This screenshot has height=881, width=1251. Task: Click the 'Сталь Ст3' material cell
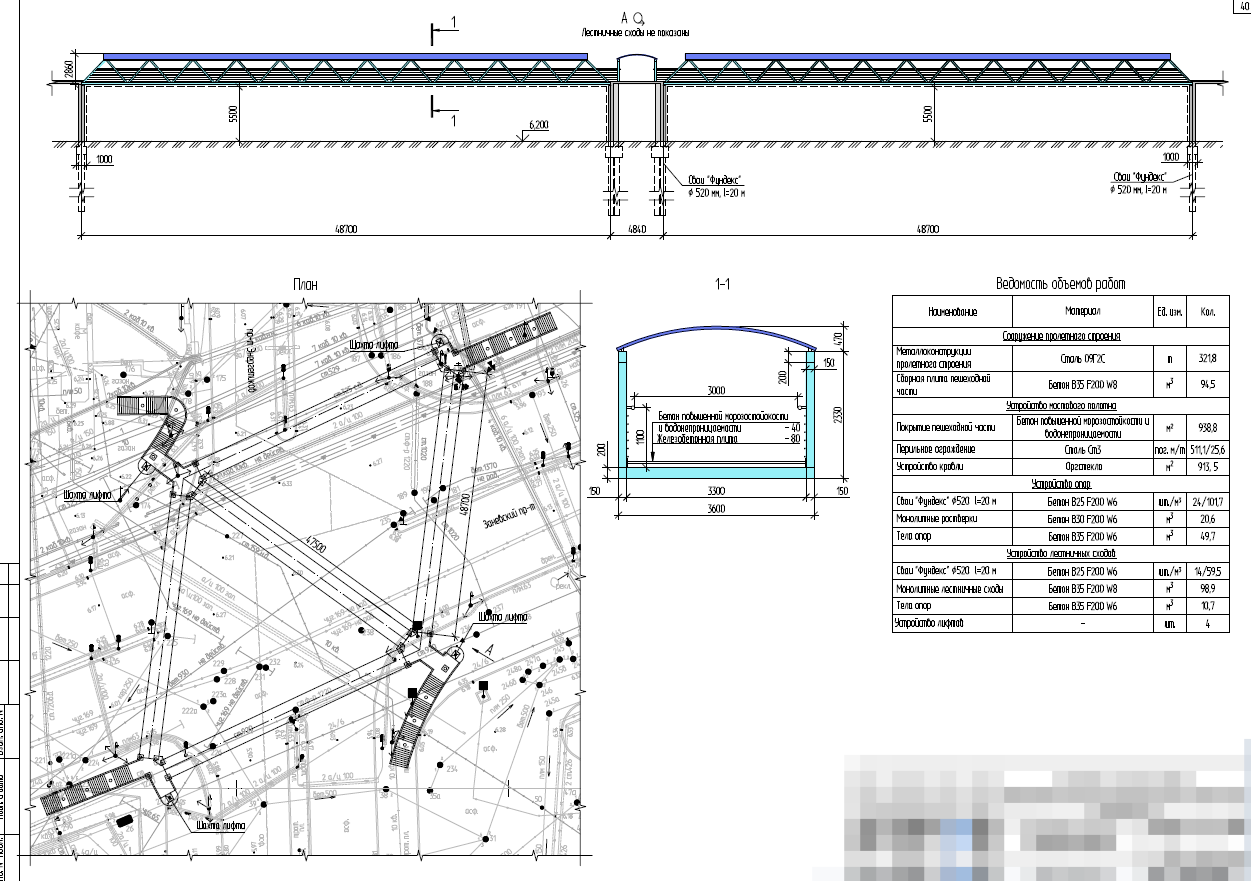tap(1082, 450)
